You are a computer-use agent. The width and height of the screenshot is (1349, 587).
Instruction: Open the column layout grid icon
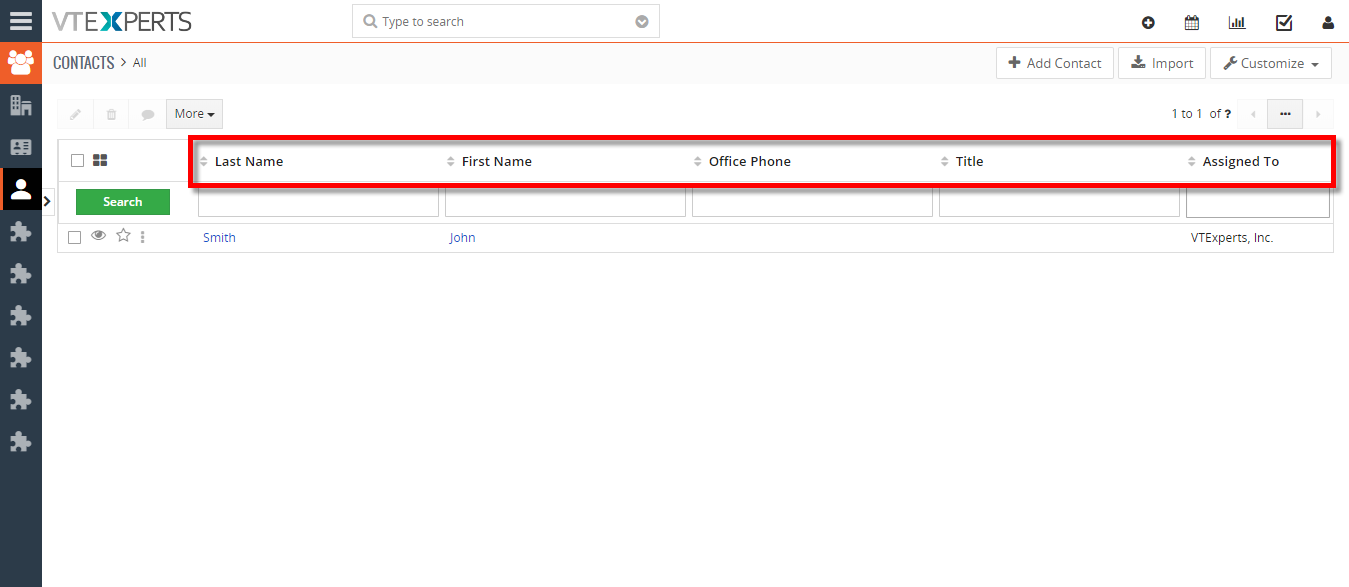click(99, 160)
